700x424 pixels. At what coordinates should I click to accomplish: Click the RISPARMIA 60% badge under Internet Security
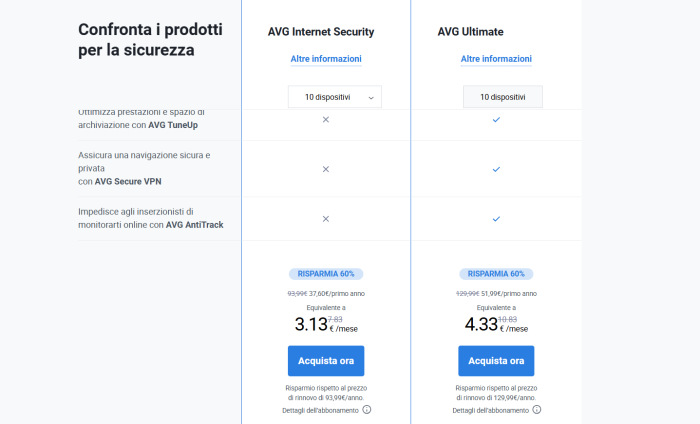pos(326,273)
